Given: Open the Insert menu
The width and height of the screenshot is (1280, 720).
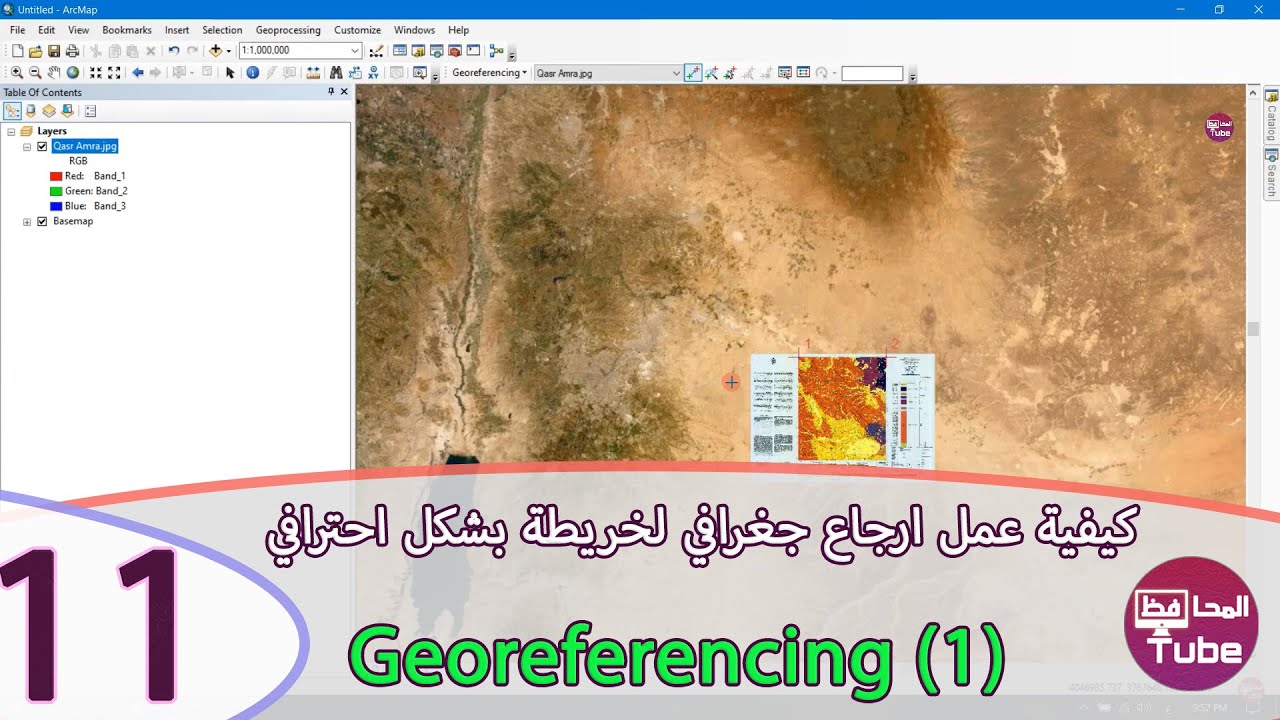Looking at the screenshot, I should pyautogui.click(x=177, y=30).
